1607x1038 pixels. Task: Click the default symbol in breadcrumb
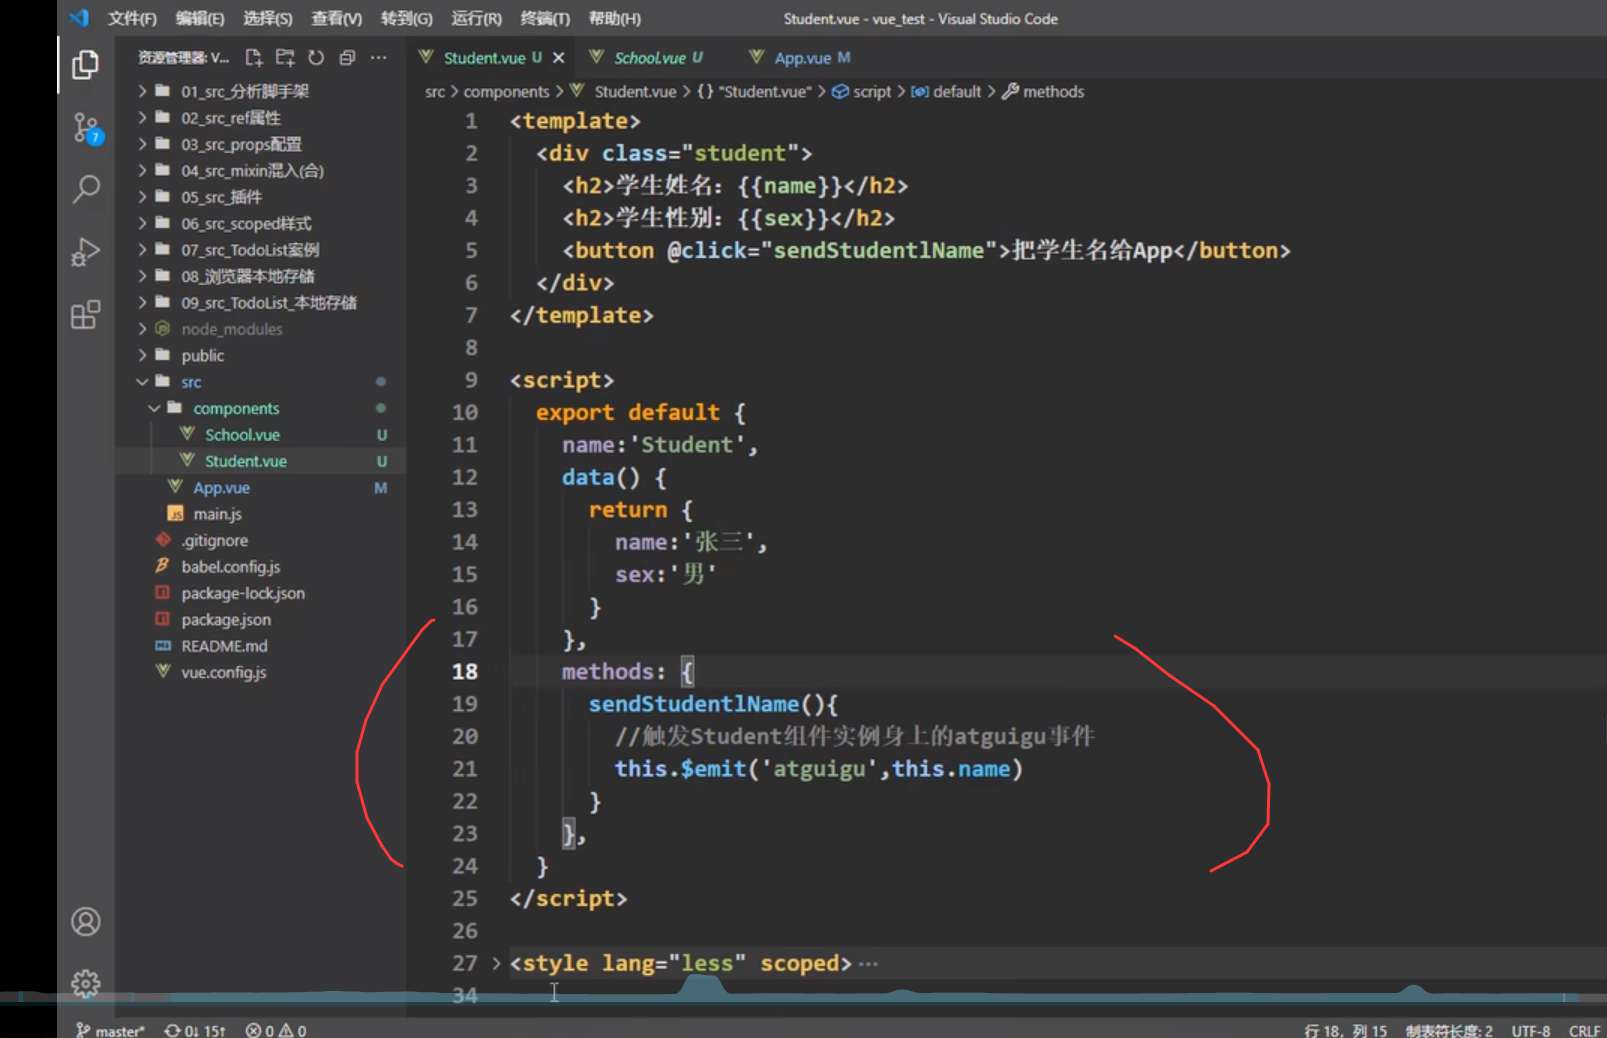[x=946, y=91]
